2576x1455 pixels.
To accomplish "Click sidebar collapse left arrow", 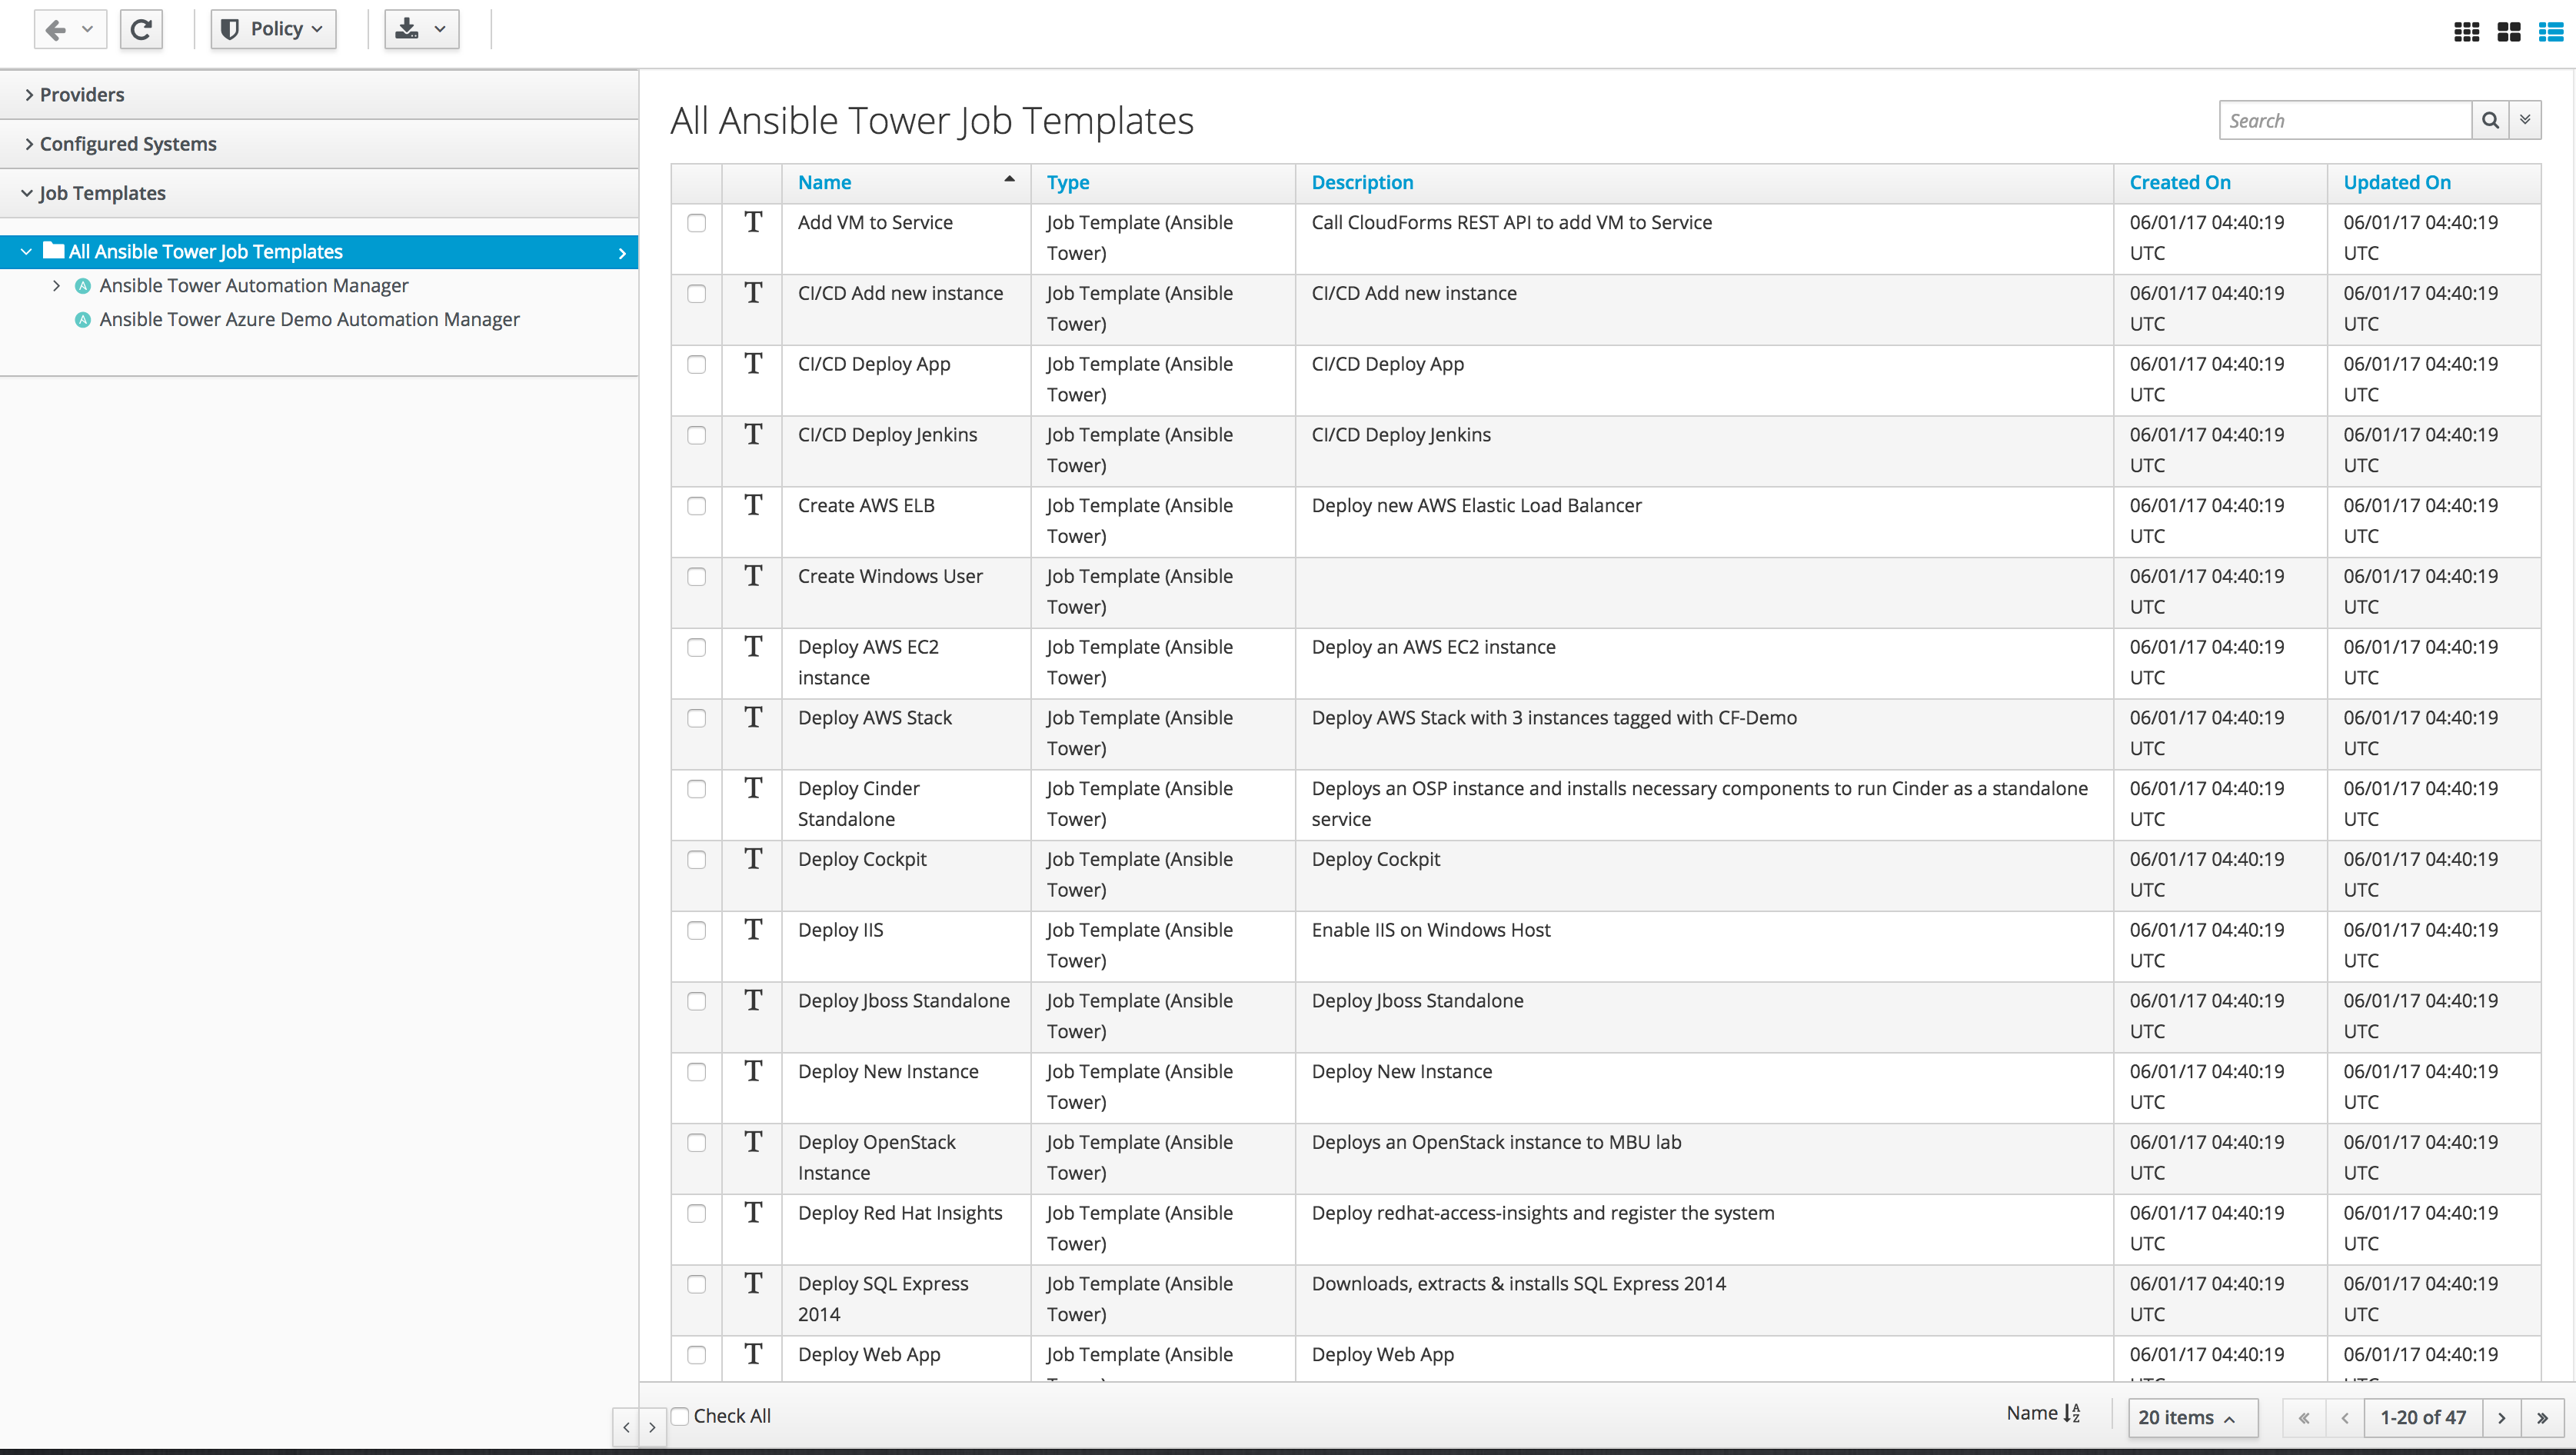I will click(x=626, y=1428).
